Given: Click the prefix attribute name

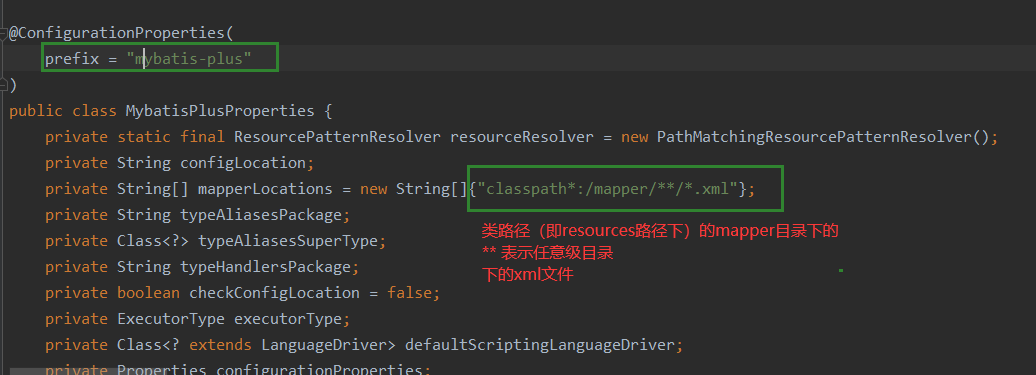Looking at the screenshot, I should click(72, 59).
